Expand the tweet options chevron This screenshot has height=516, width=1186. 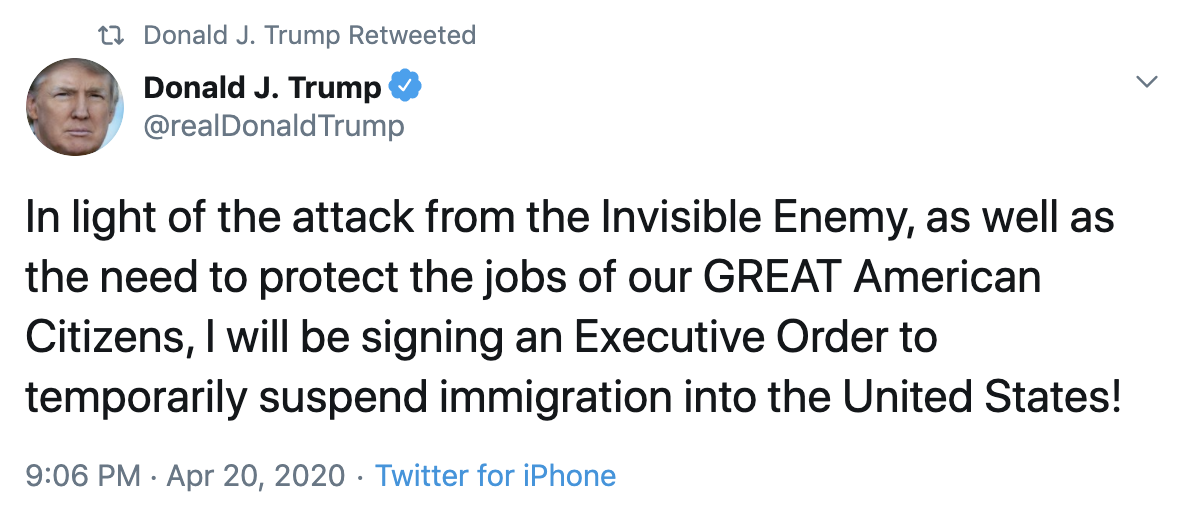point(1147,82)
